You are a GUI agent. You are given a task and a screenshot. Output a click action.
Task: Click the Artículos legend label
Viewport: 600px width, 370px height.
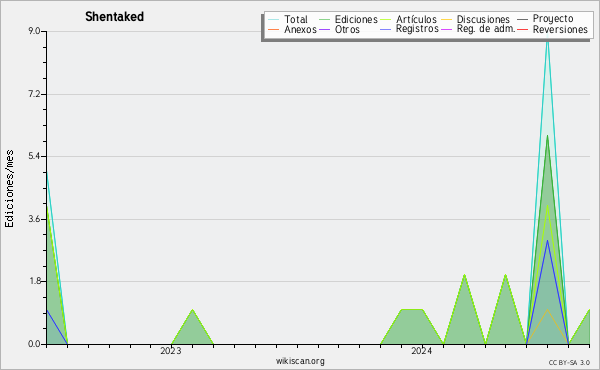416,19
